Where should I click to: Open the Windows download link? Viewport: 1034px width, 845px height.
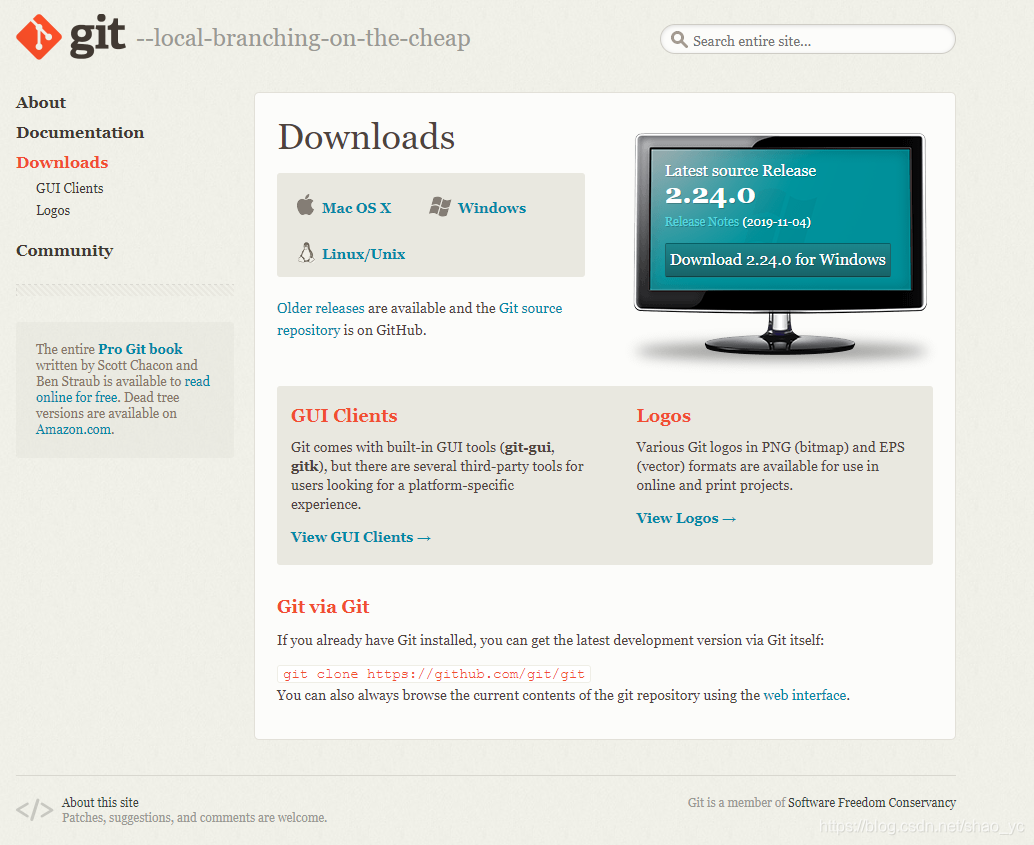[492, 208]
